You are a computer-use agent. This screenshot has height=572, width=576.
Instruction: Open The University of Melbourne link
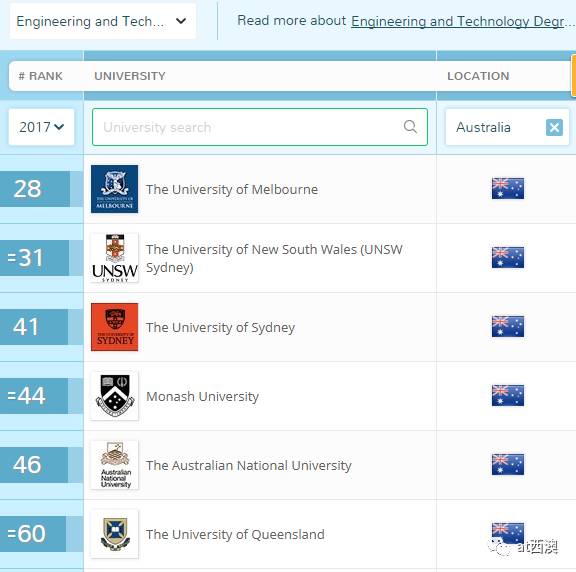click(232, 189)
